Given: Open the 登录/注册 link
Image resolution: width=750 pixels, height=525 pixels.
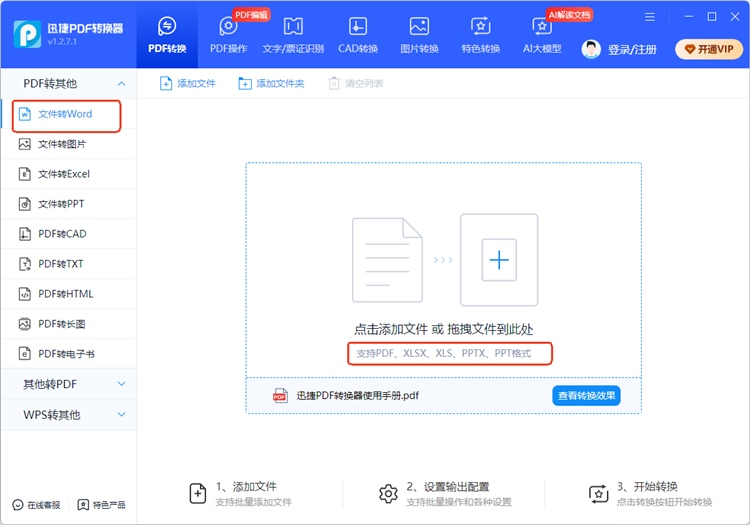Looking at the screenshot, I should click(x=632, y=49).
